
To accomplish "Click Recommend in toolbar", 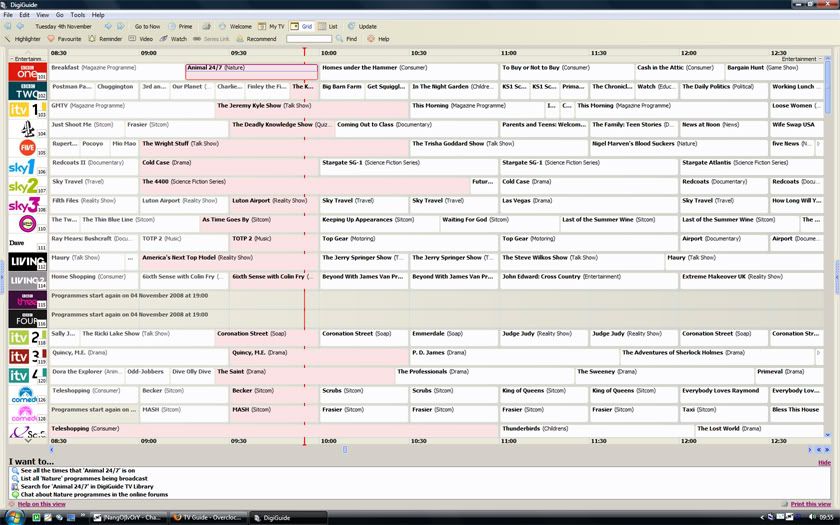I will [257, 39].
